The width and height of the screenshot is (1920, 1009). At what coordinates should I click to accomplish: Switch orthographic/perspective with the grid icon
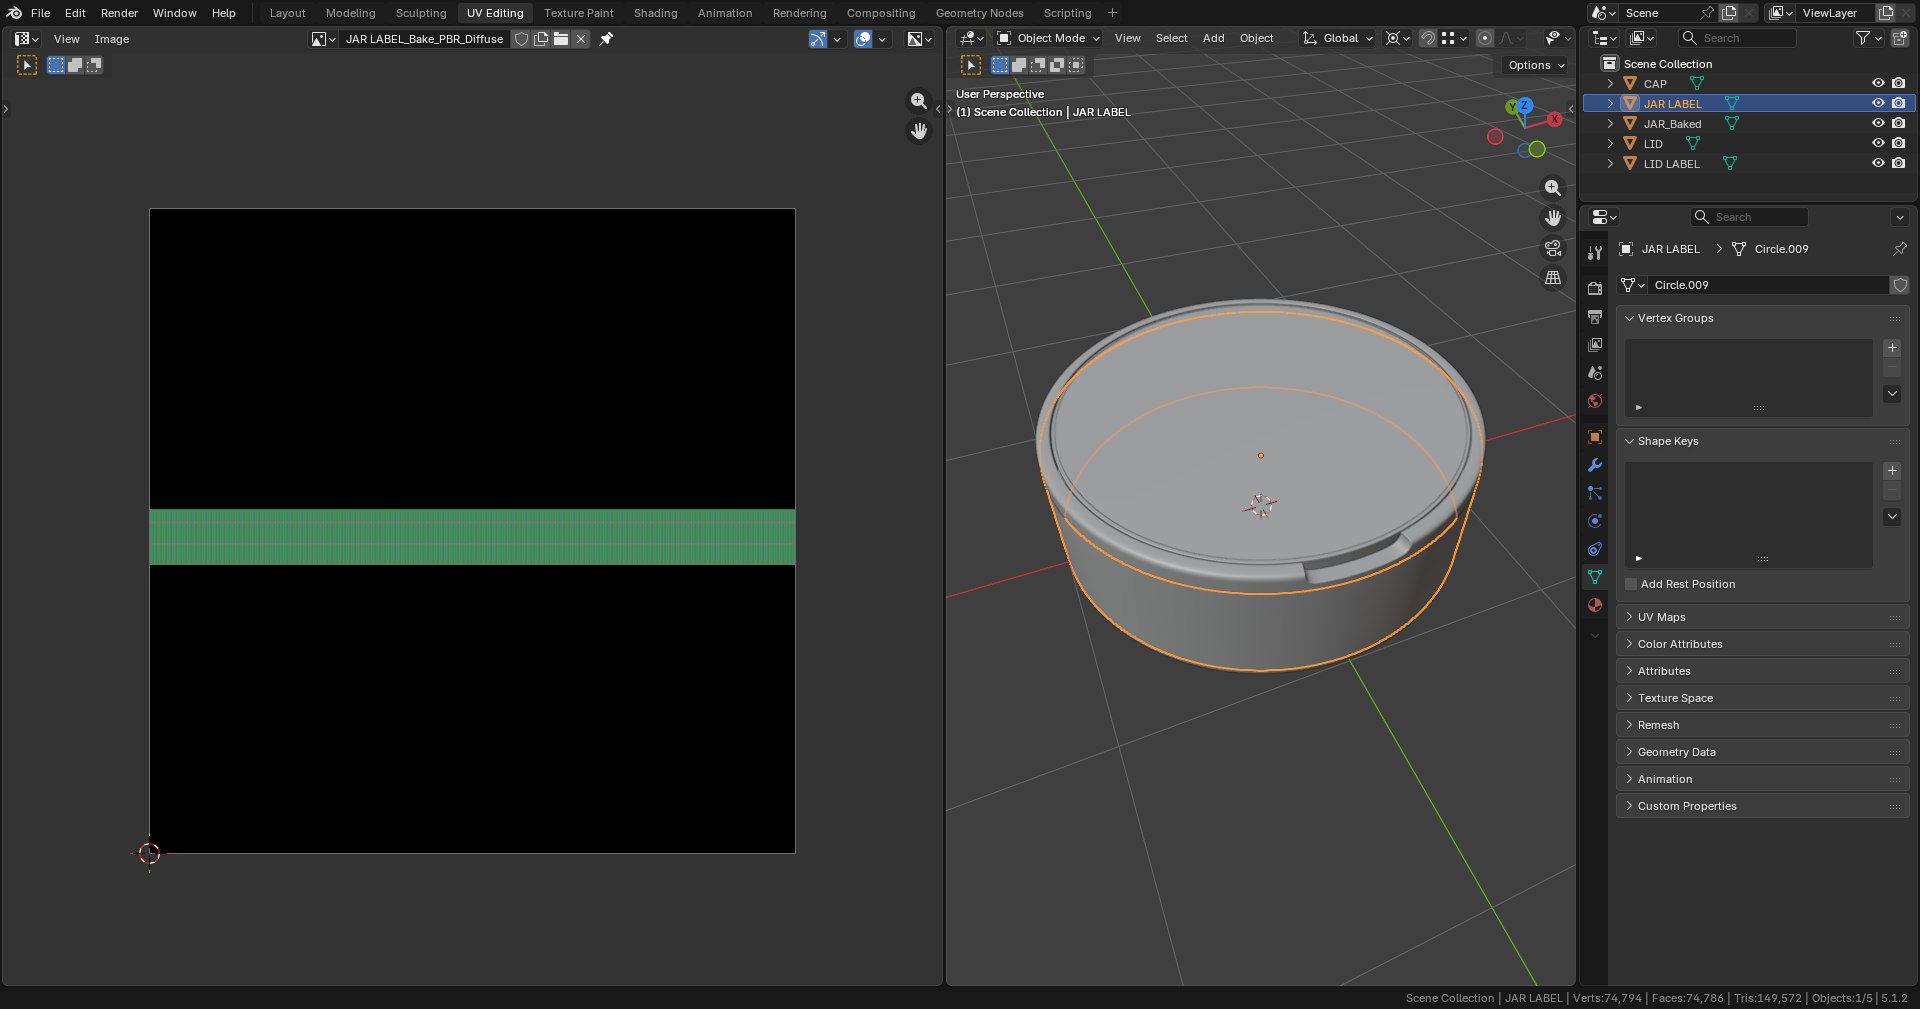1552,278
